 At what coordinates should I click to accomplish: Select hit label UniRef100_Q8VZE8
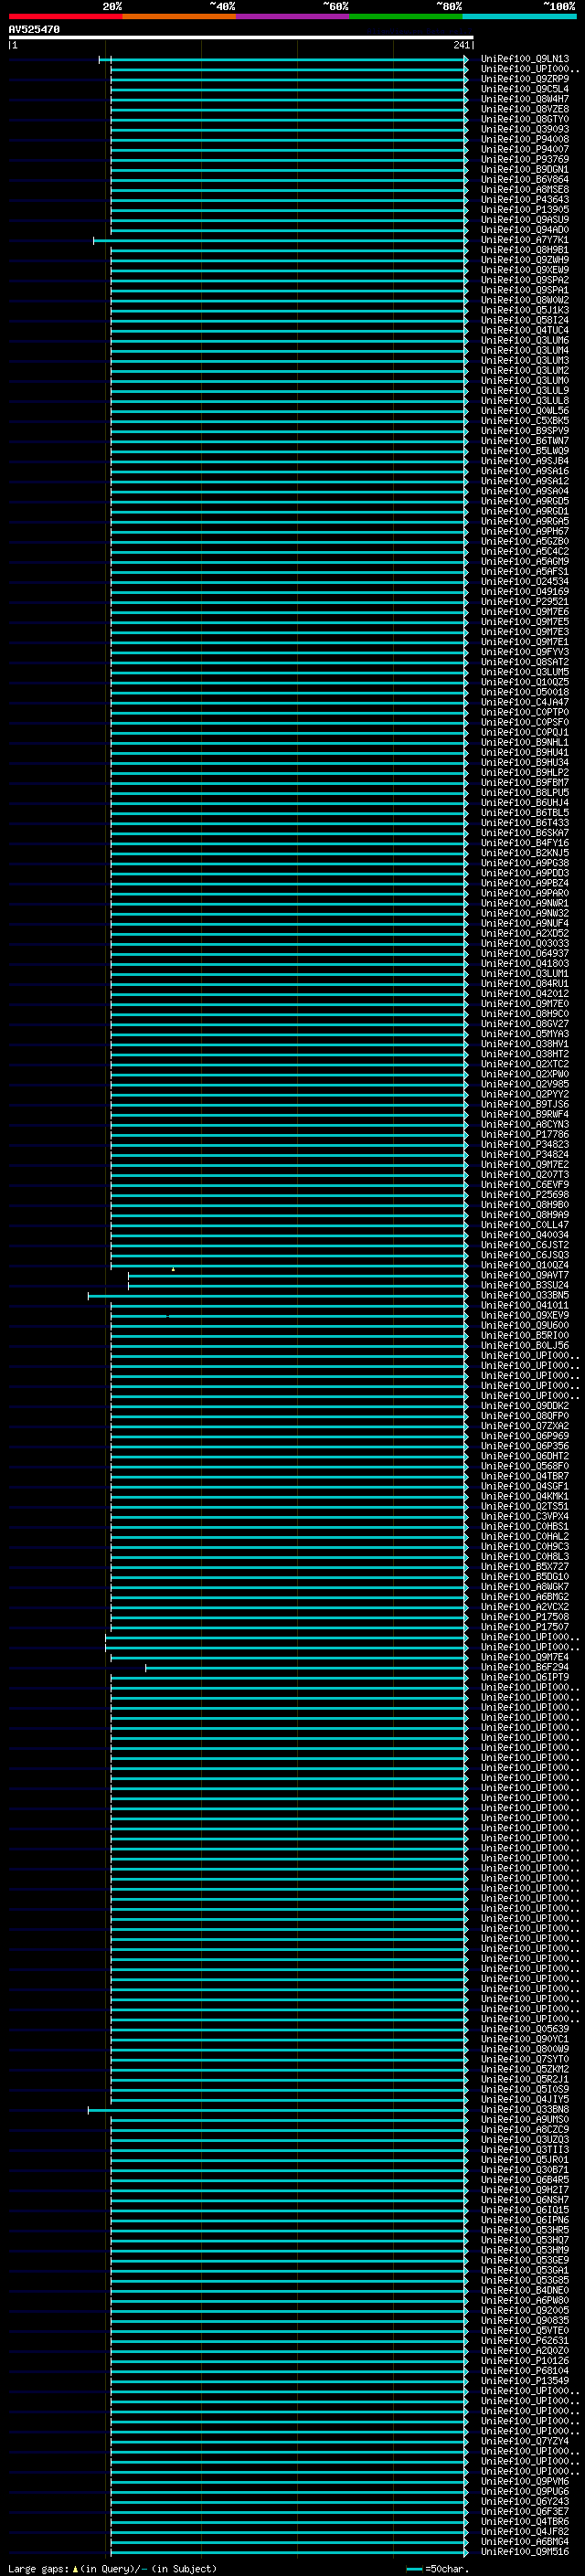[x=525, y=109]
